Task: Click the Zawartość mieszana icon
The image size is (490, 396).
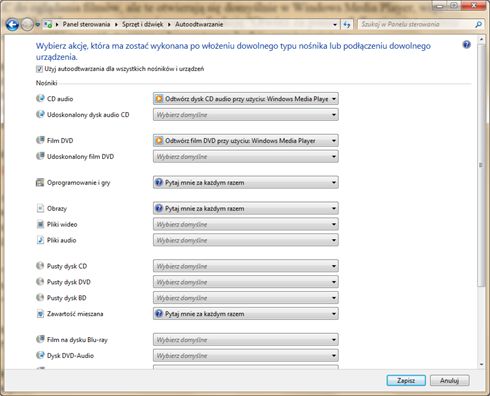Action: point(40,314)
